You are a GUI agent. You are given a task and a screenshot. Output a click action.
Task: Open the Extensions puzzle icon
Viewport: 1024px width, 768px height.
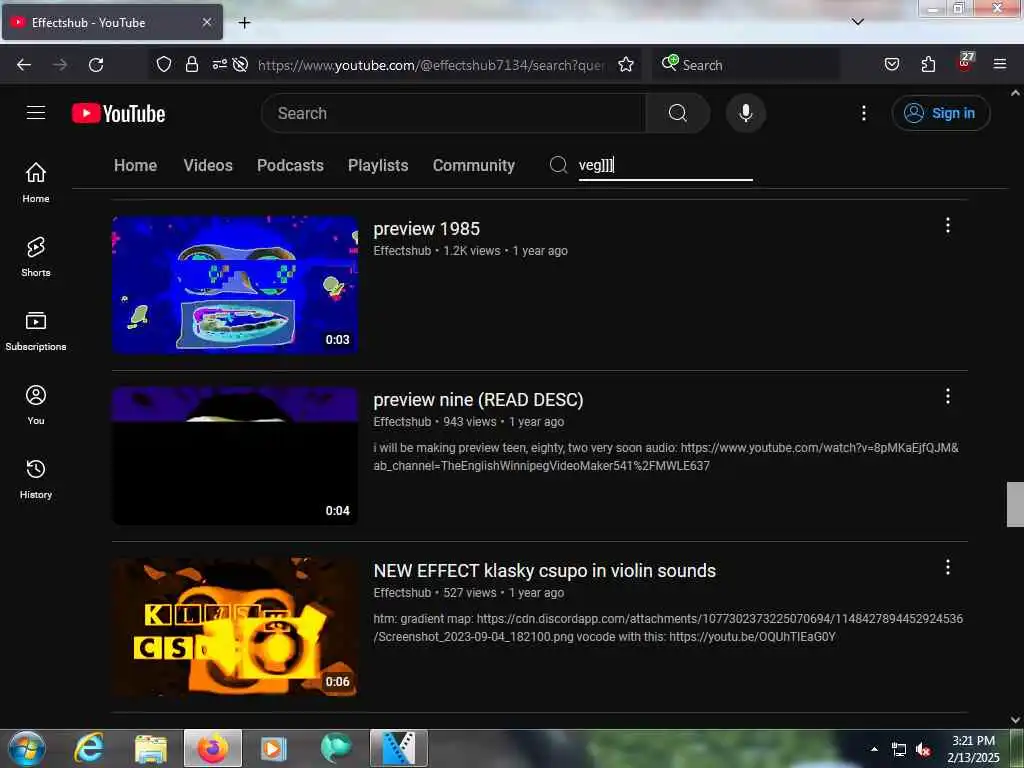(x=928, y=64)
